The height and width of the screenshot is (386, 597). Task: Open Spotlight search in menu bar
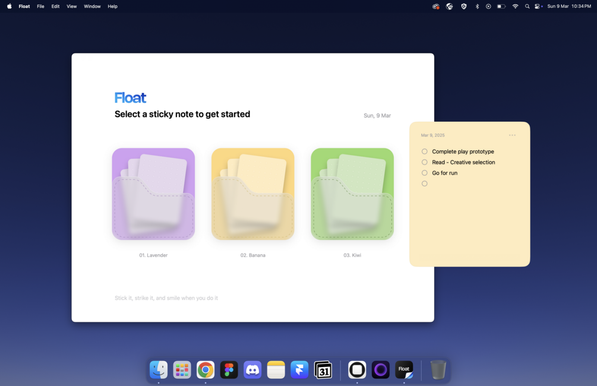[527, 6]
